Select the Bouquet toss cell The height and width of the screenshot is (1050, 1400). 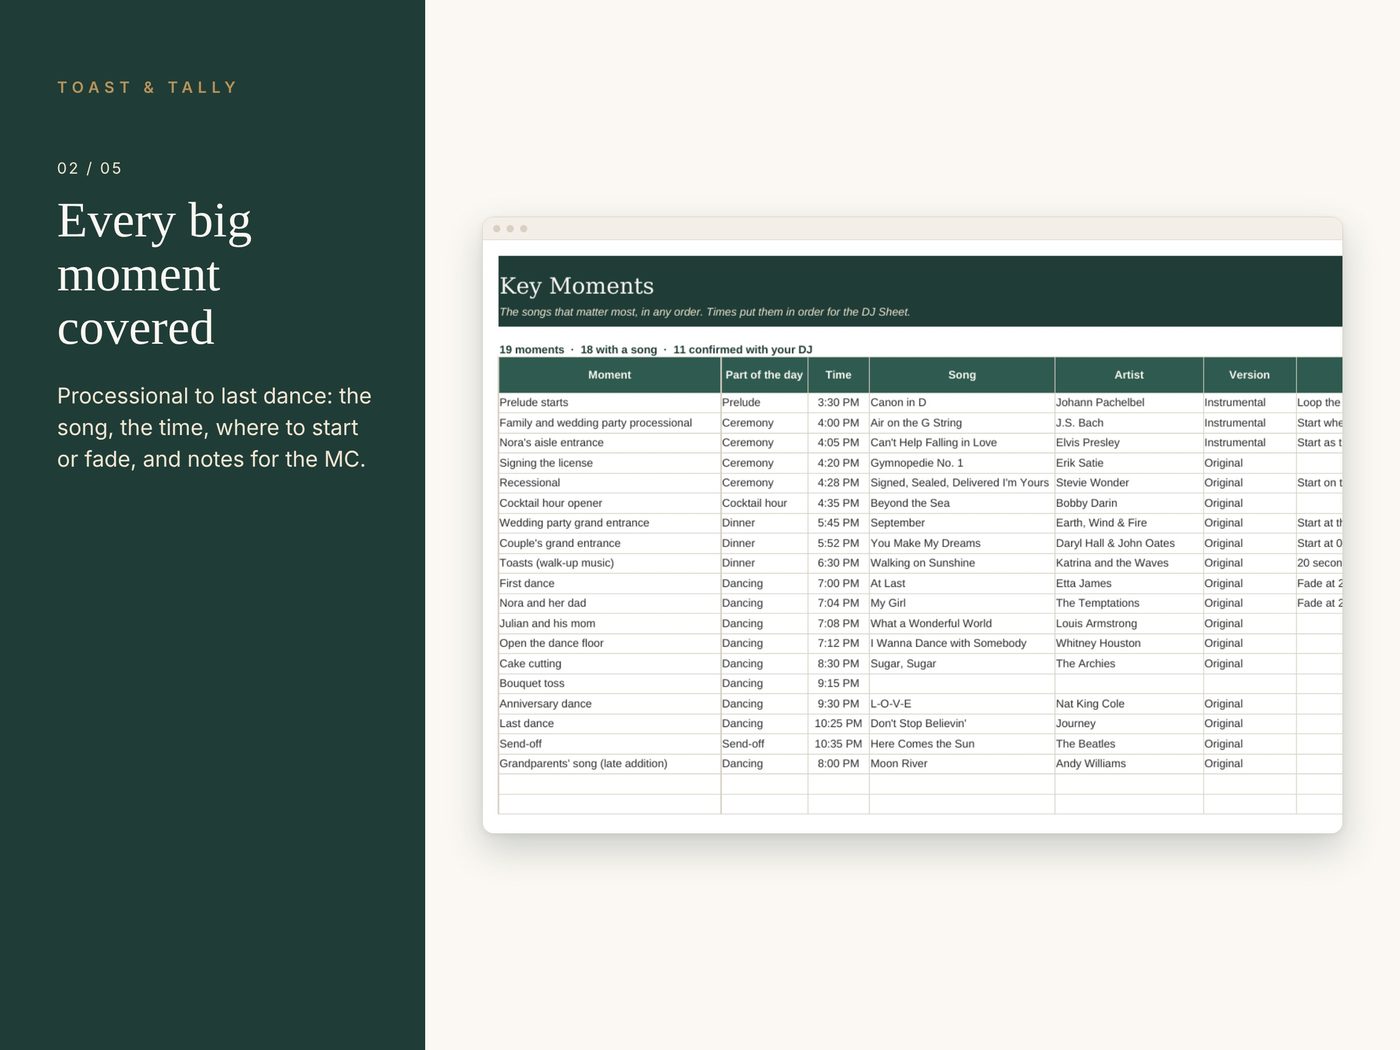click(x=609, y=684)
